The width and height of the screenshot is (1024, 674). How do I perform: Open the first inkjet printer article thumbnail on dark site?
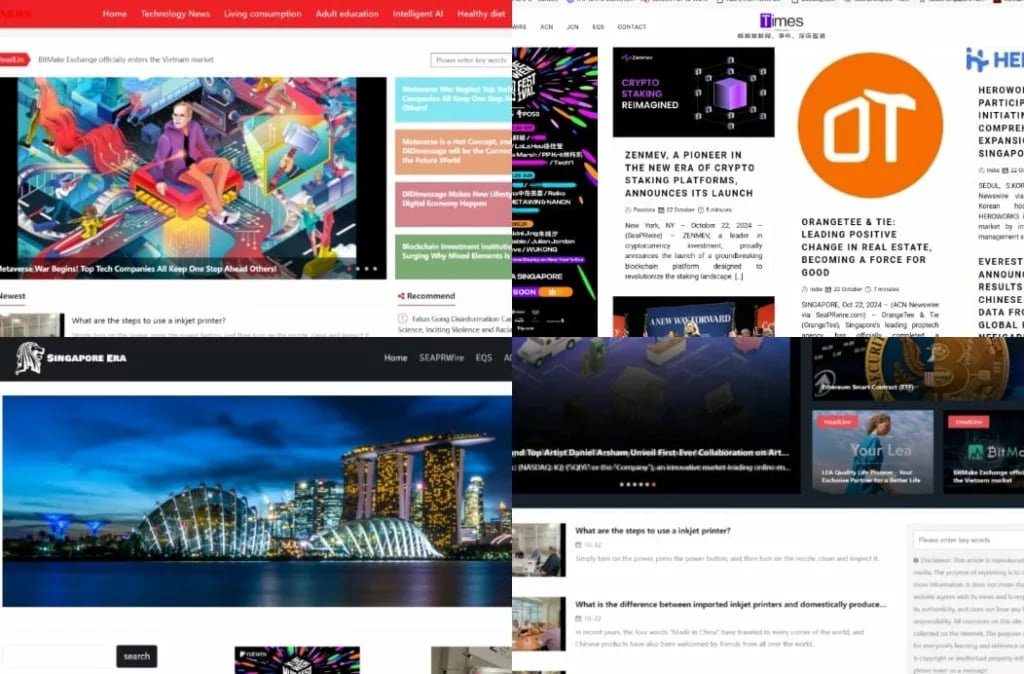tap(539, 549)
